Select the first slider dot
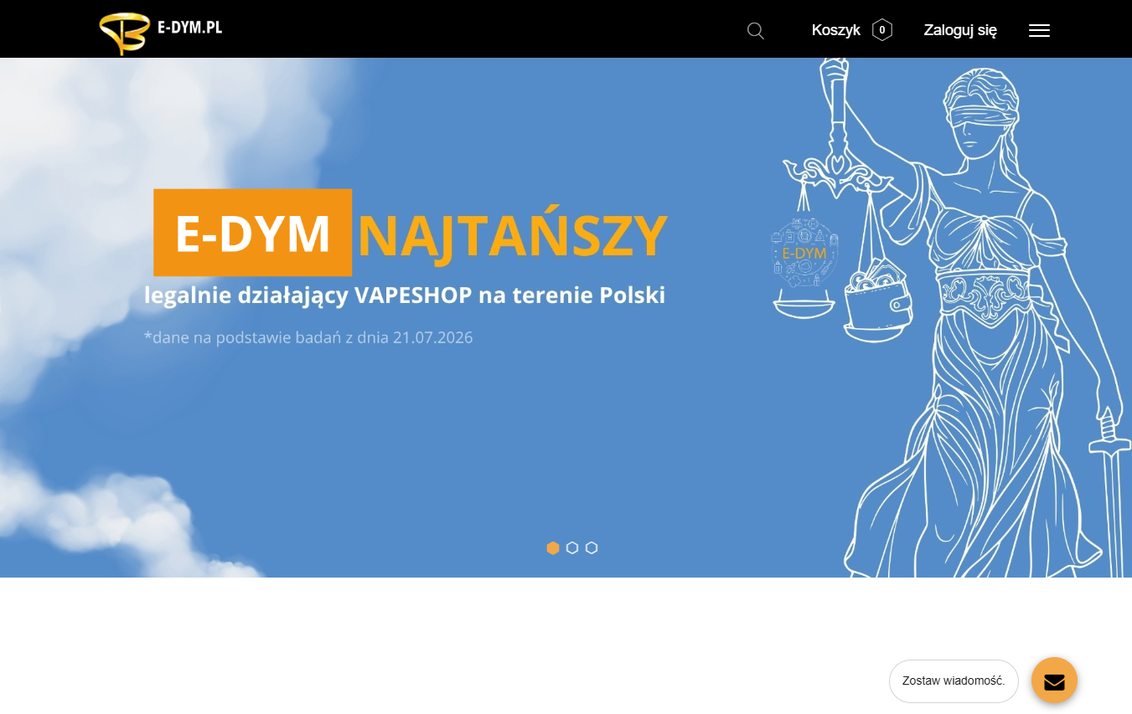The image size is (1132, 714). (x=553, y=548)
